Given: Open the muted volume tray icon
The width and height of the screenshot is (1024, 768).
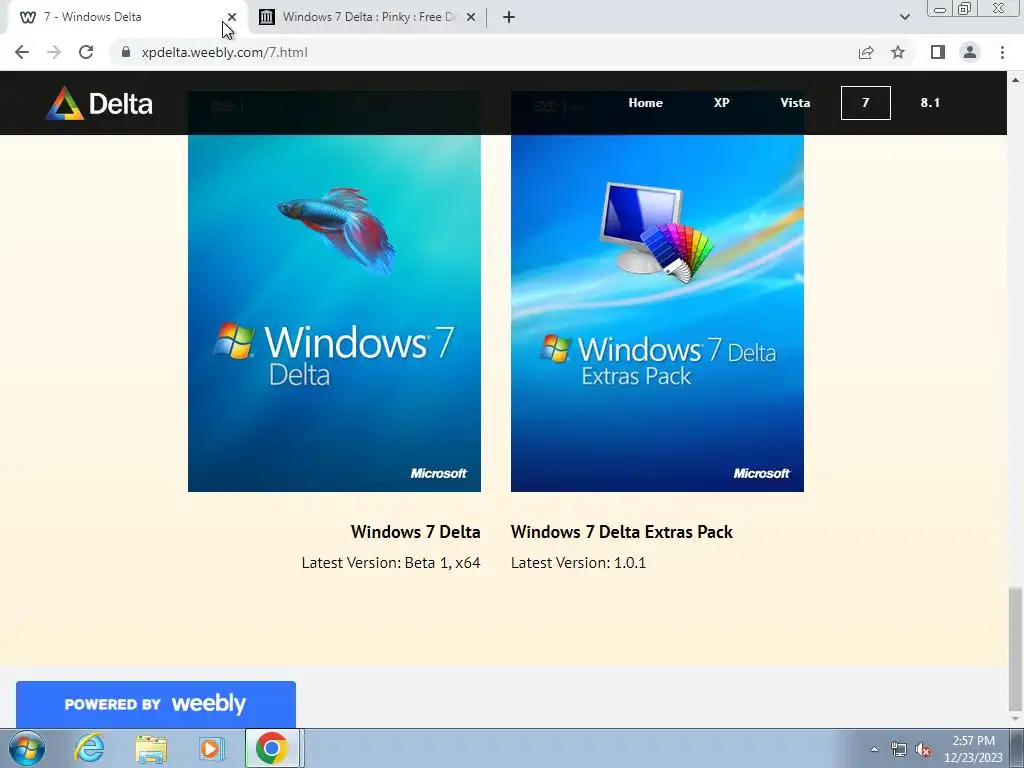Looking at the screenshot, I should (923, 749).
